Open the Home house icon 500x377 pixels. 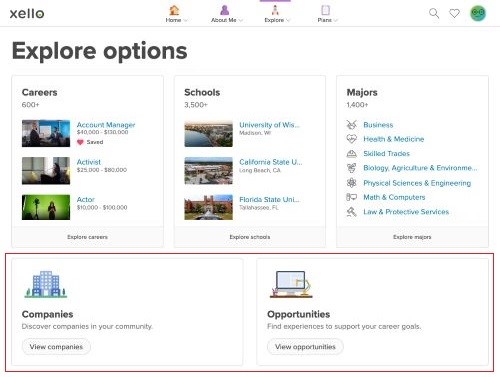pos(174,10)
